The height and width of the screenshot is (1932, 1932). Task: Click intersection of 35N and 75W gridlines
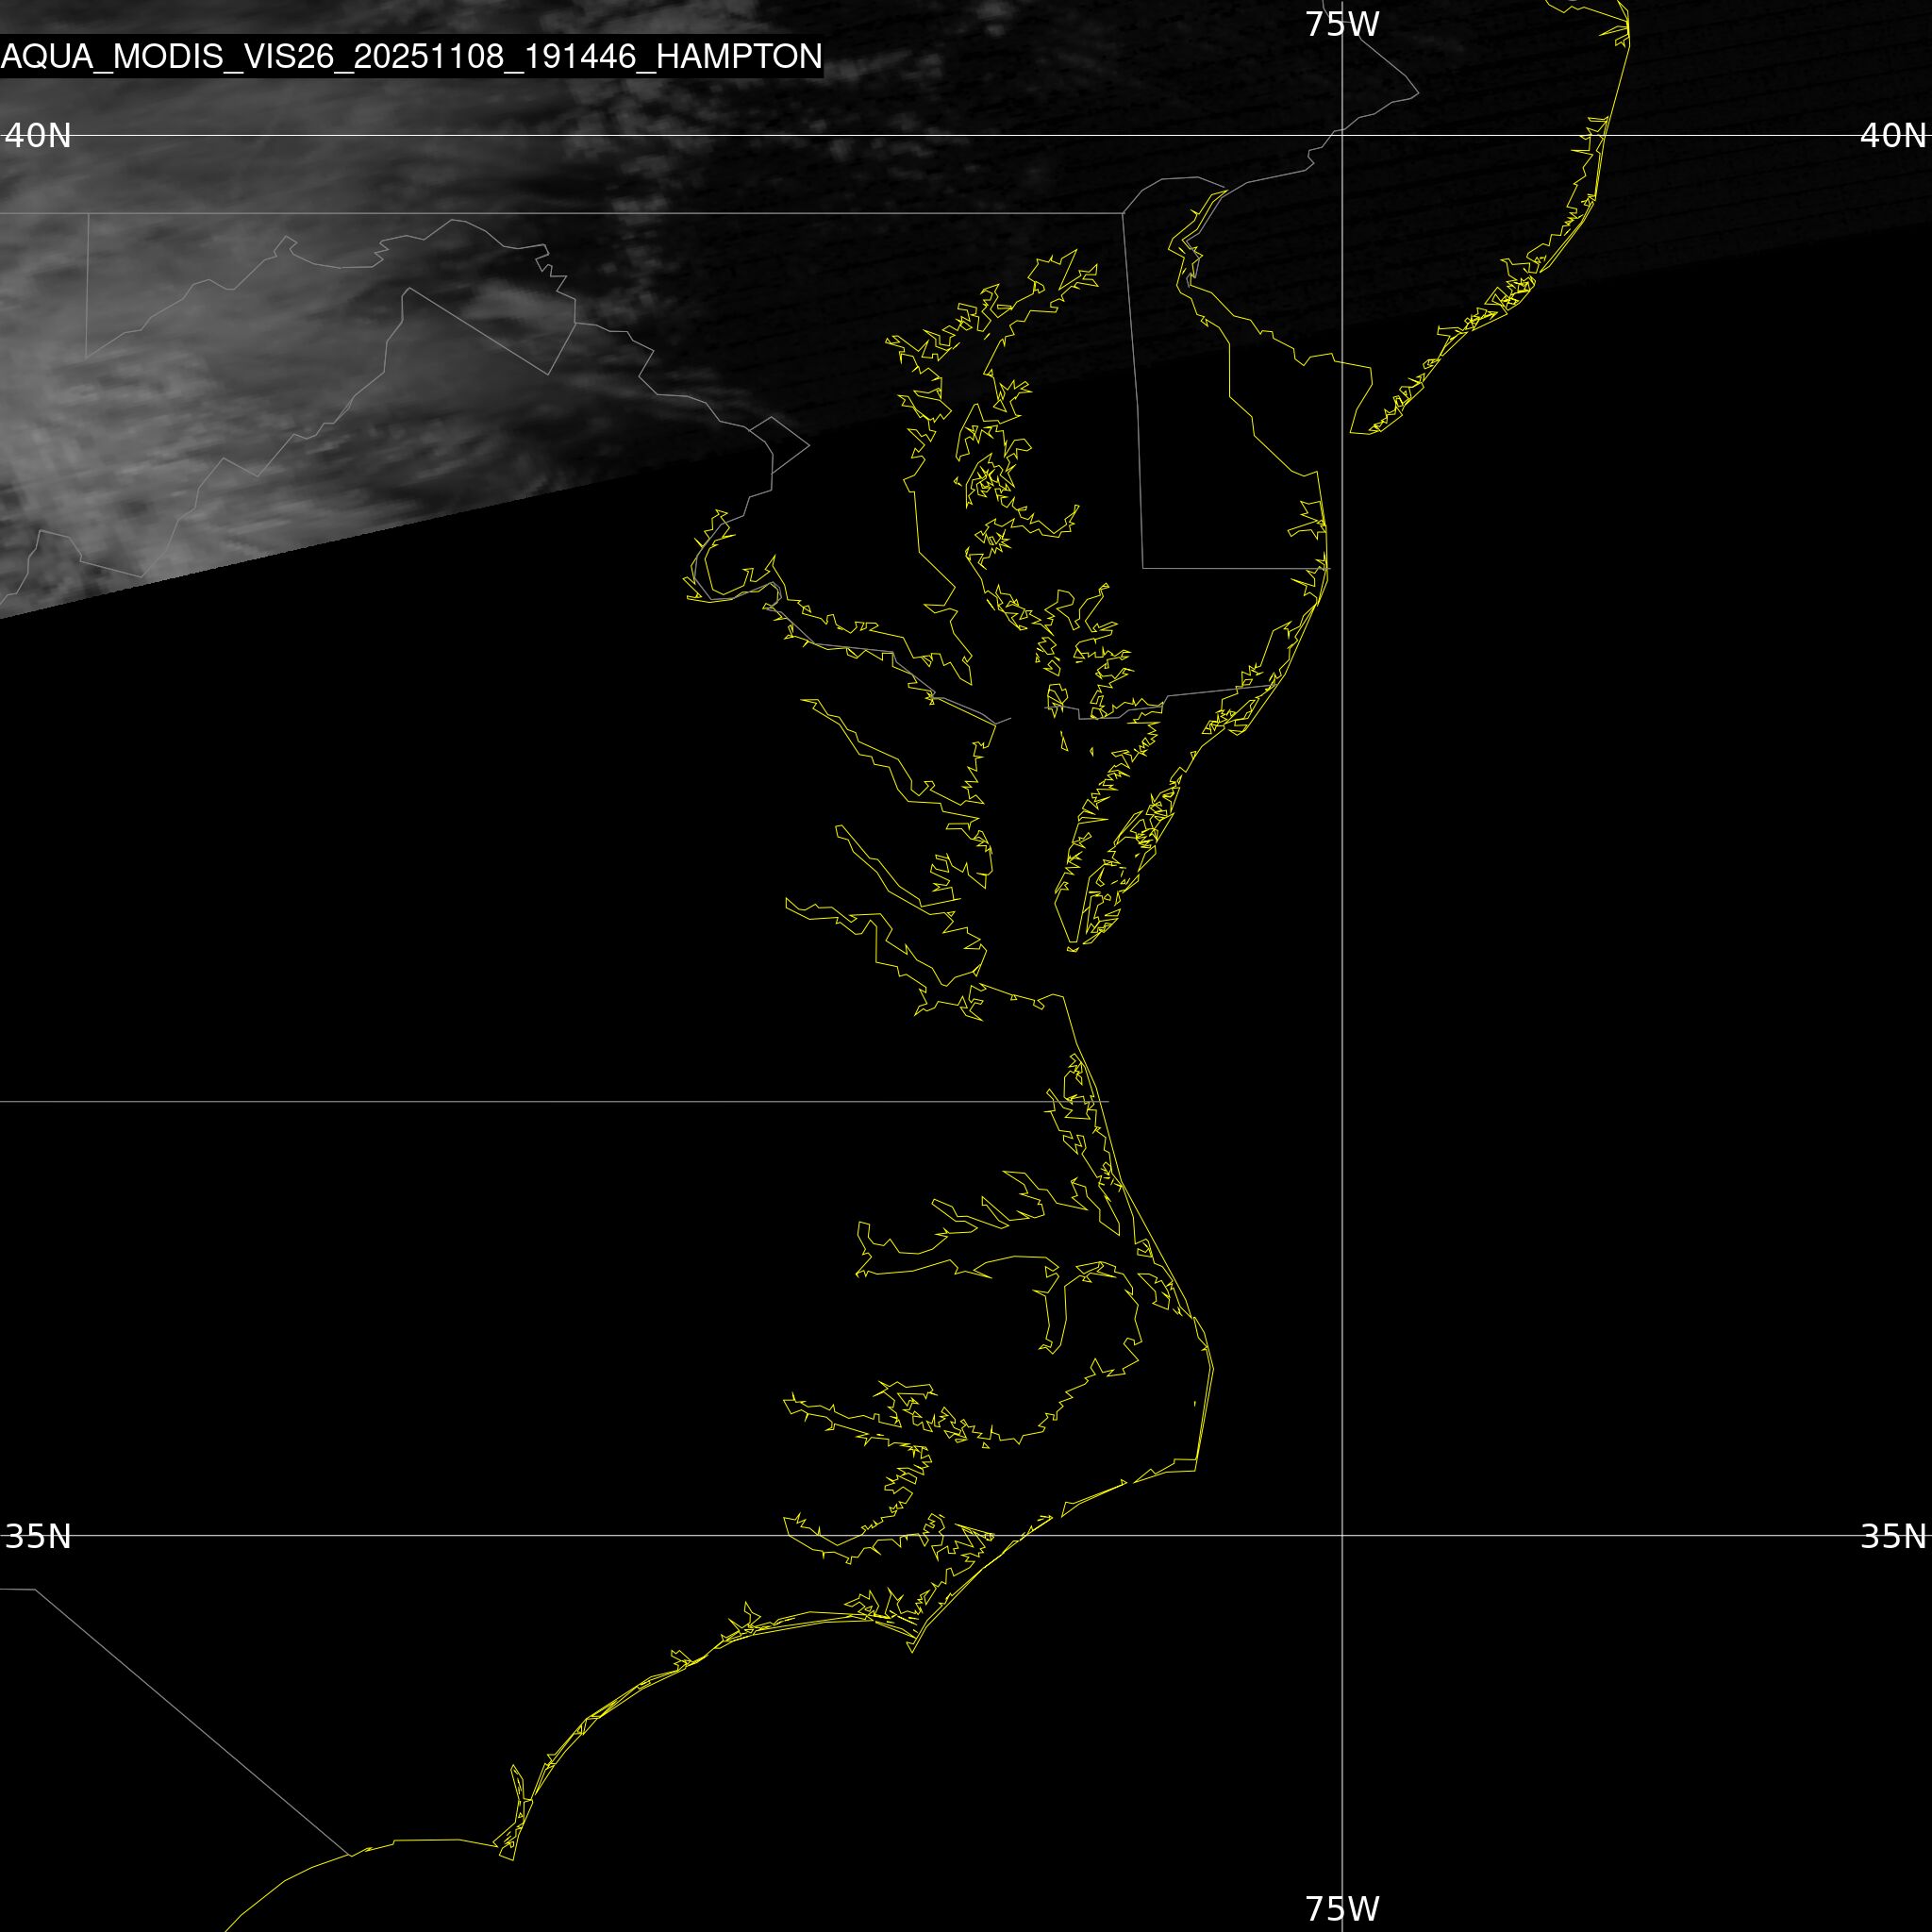[1342, 1535]
